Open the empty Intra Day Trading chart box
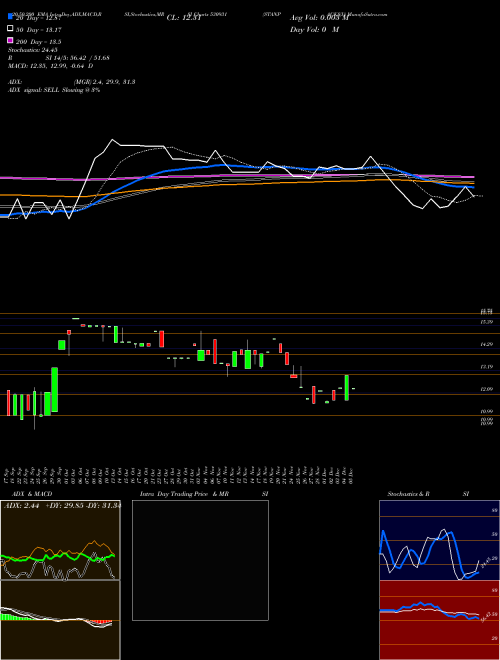This screenshot has height=660, width=500. coord(200,560)
